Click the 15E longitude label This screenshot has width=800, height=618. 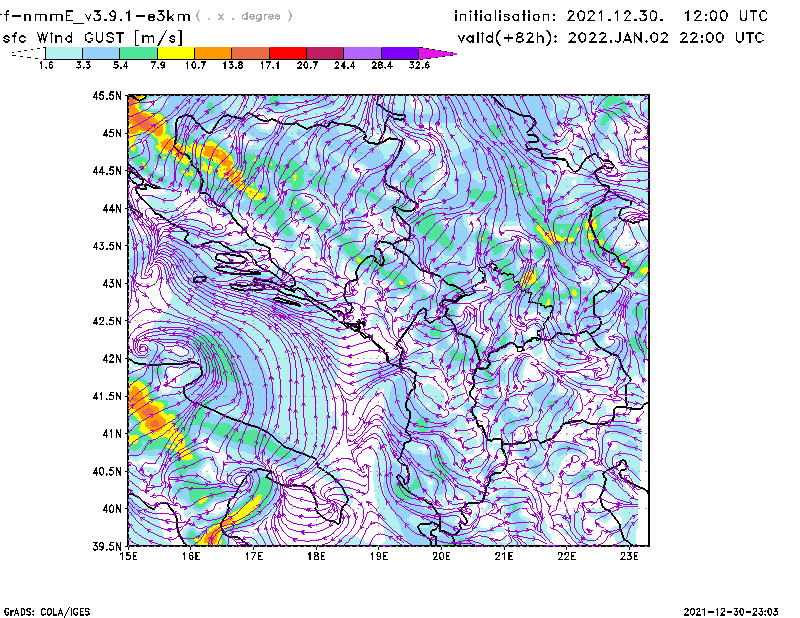click(128, 556)
